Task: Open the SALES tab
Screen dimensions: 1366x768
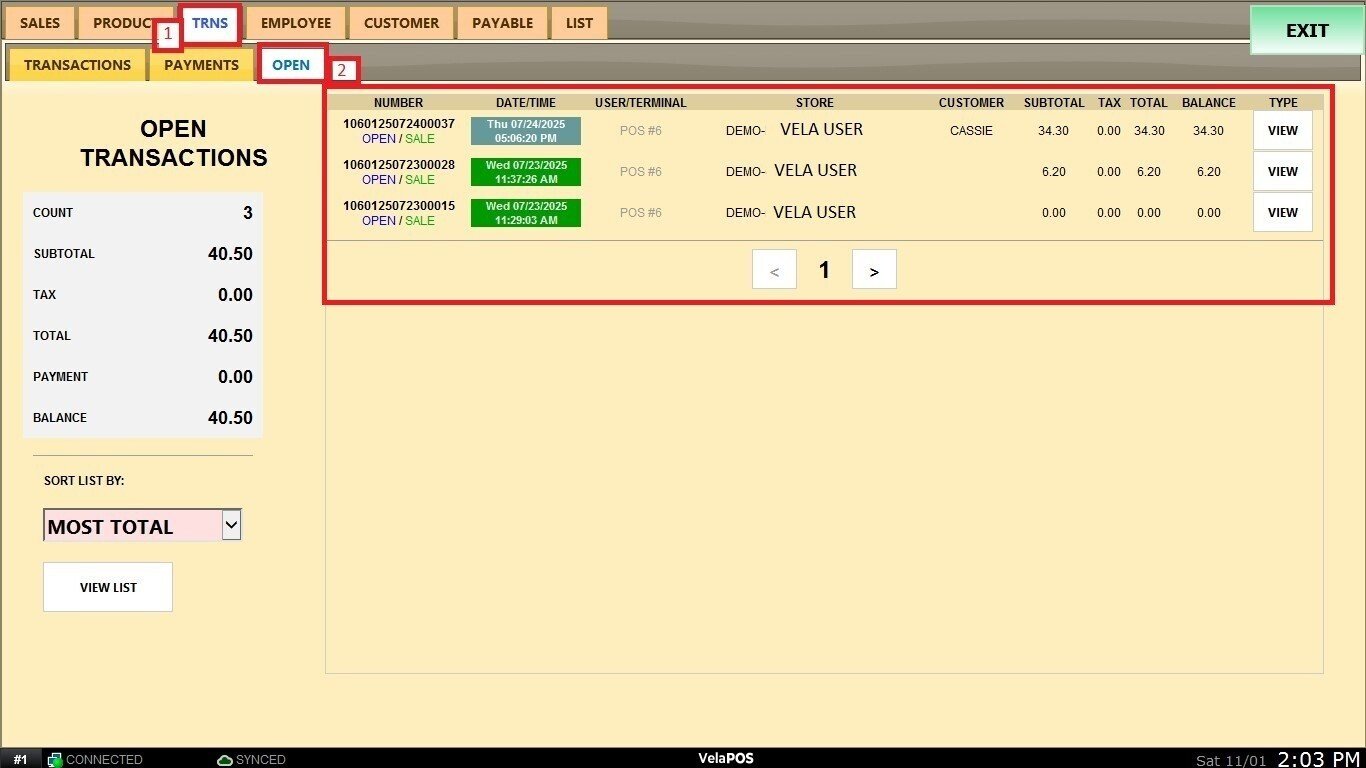Action: pos(40,23)
